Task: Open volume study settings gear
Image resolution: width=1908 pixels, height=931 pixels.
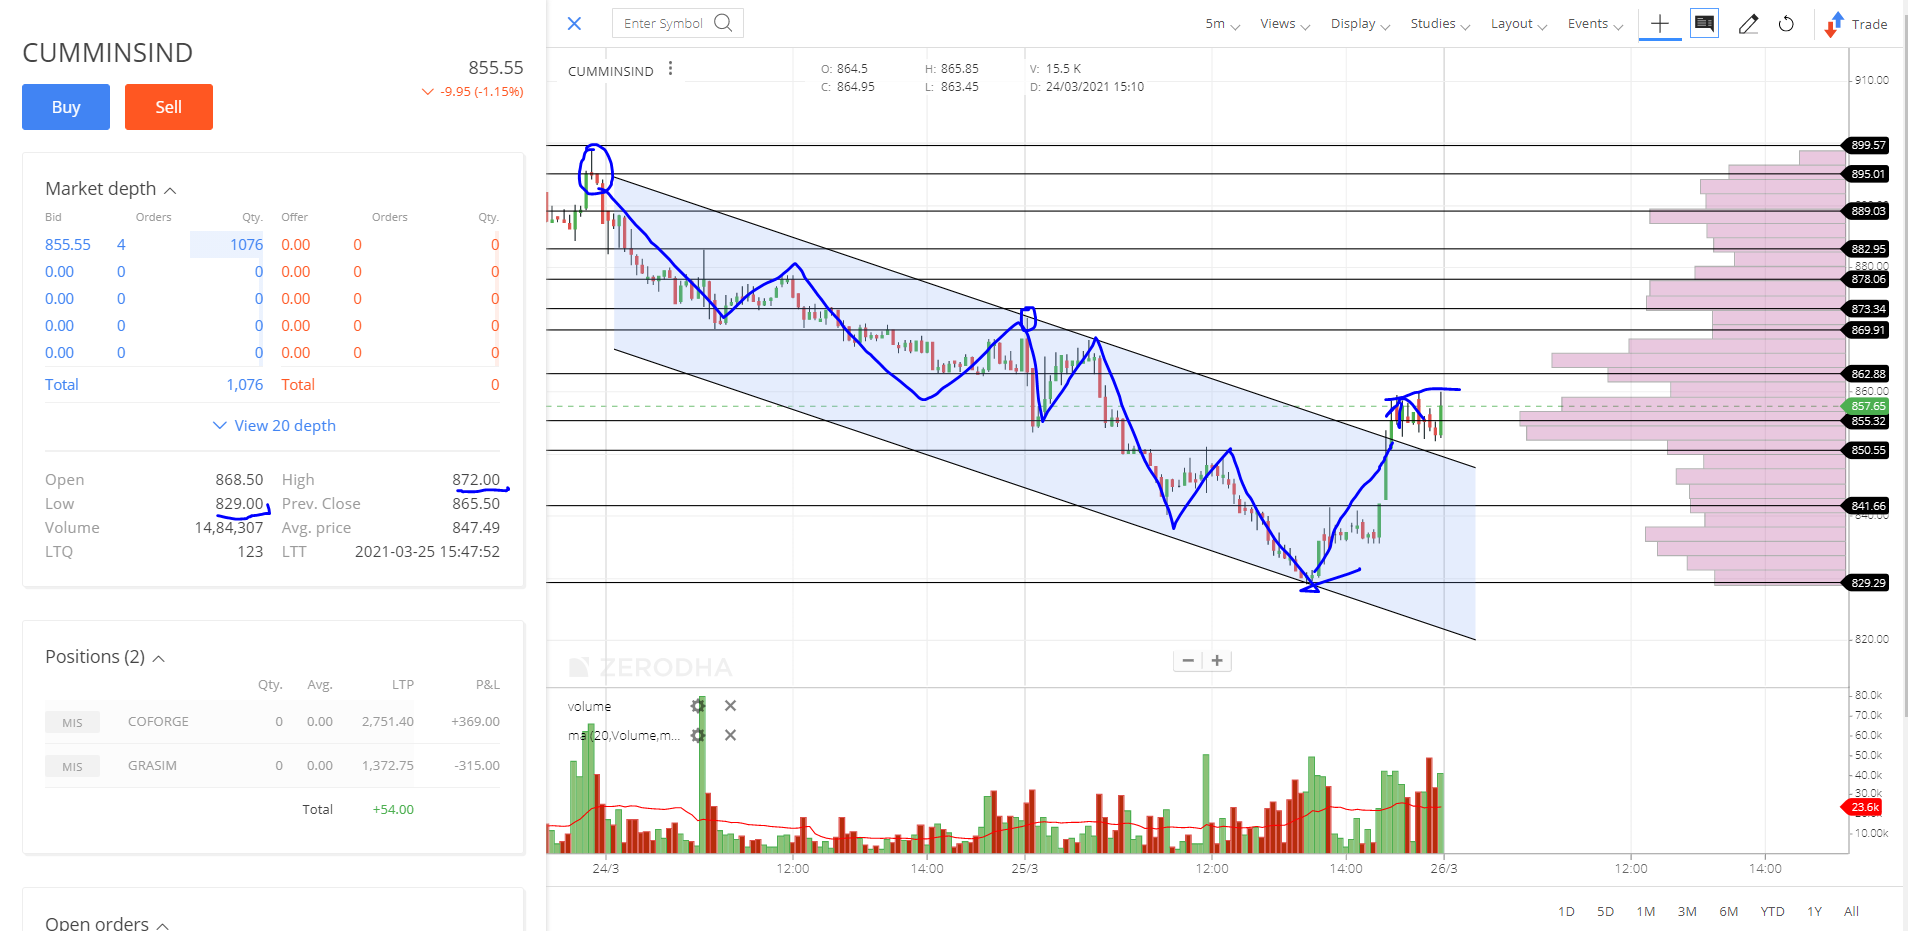Action: pos(698,706)
